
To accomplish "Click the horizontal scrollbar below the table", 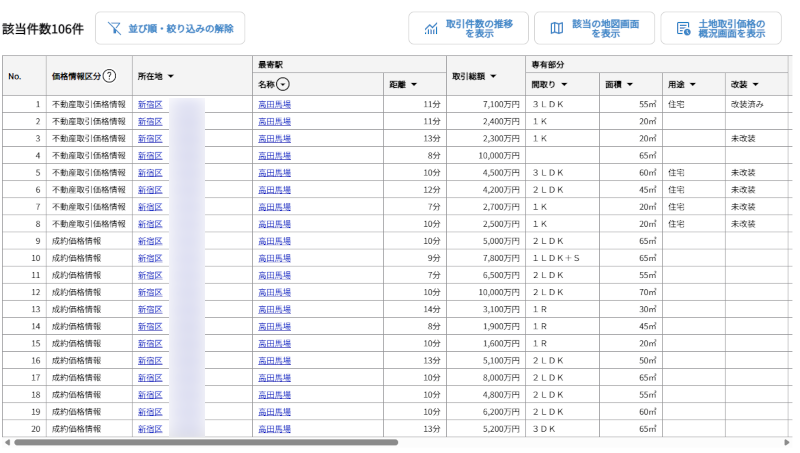I will point(200,442).
